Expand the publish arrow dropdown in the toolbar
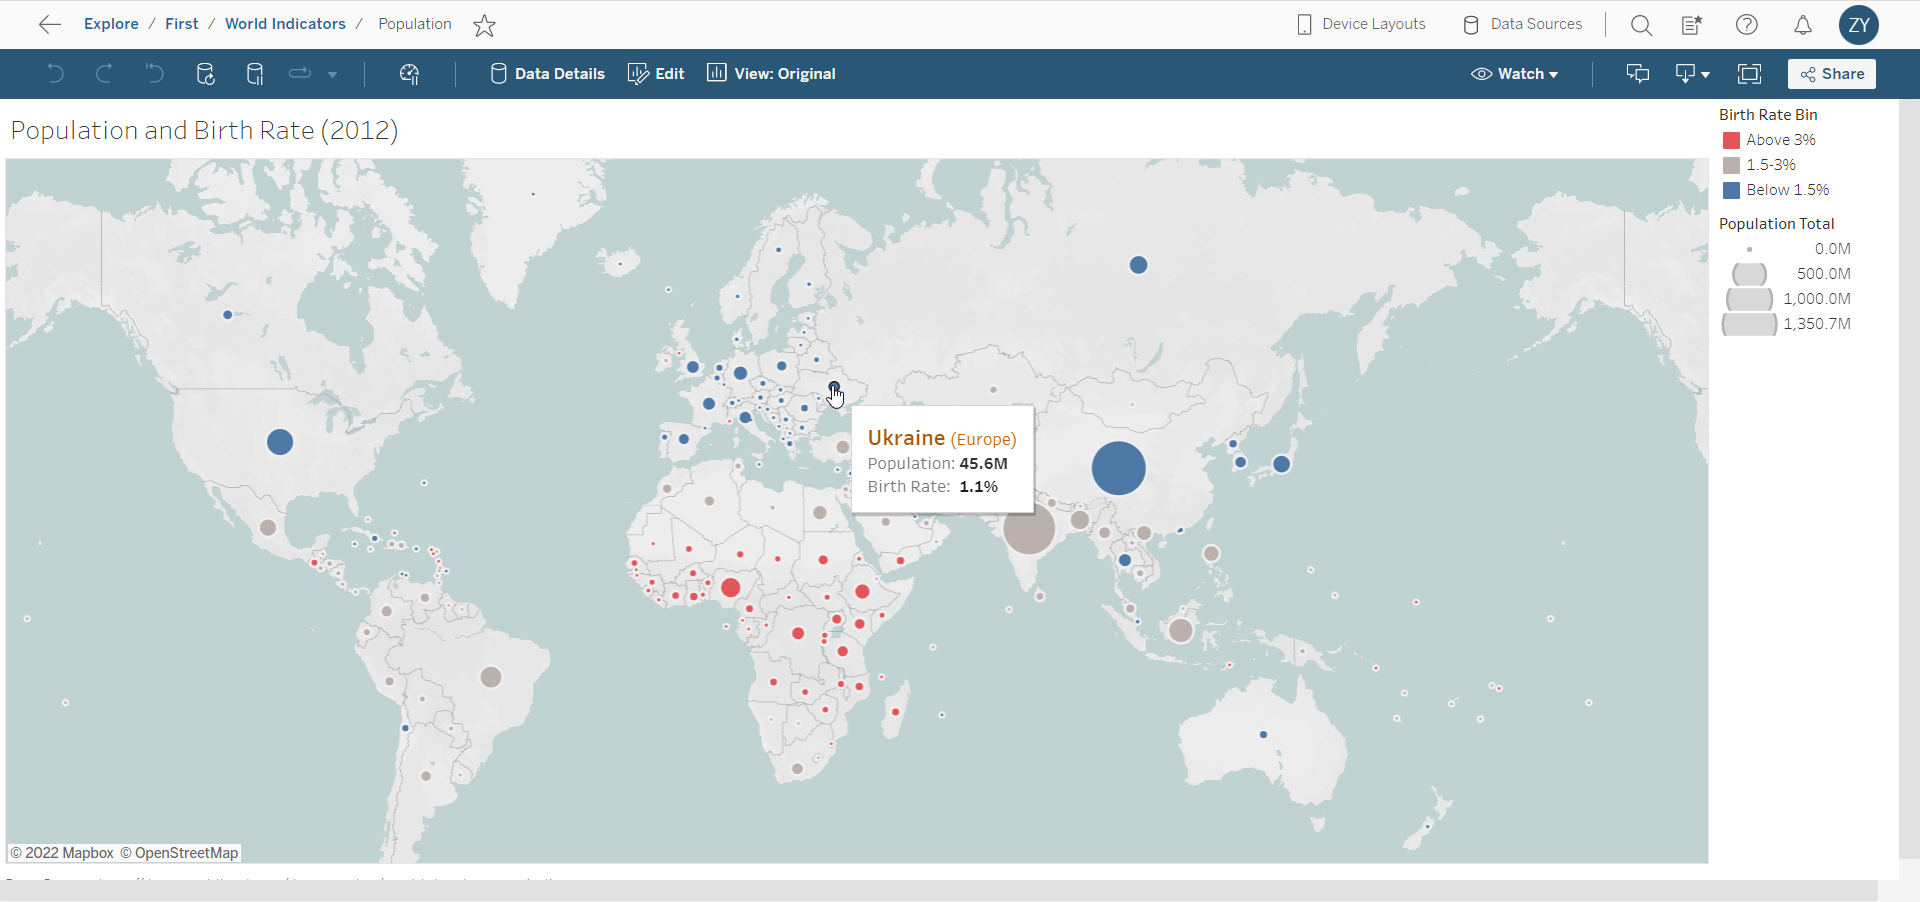1920x902 pixels. pos(332,73)
